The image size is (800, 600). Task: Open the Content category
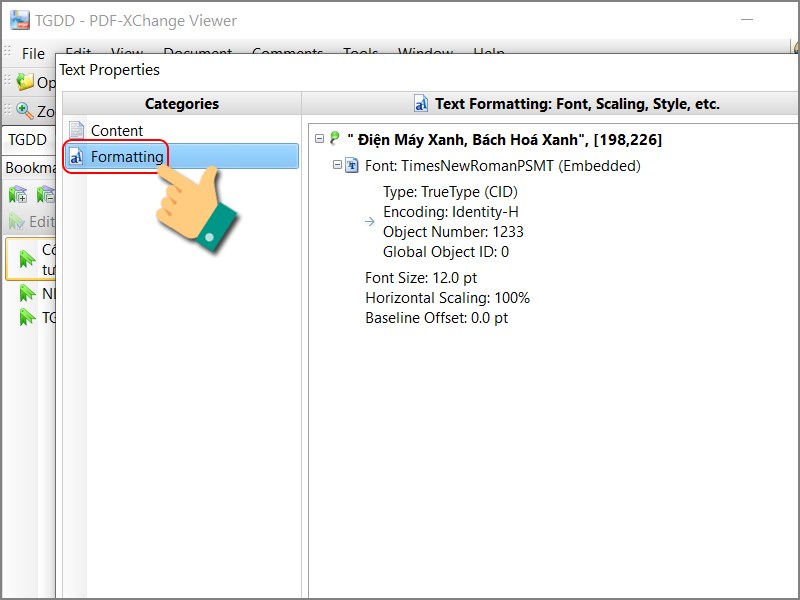116,130
